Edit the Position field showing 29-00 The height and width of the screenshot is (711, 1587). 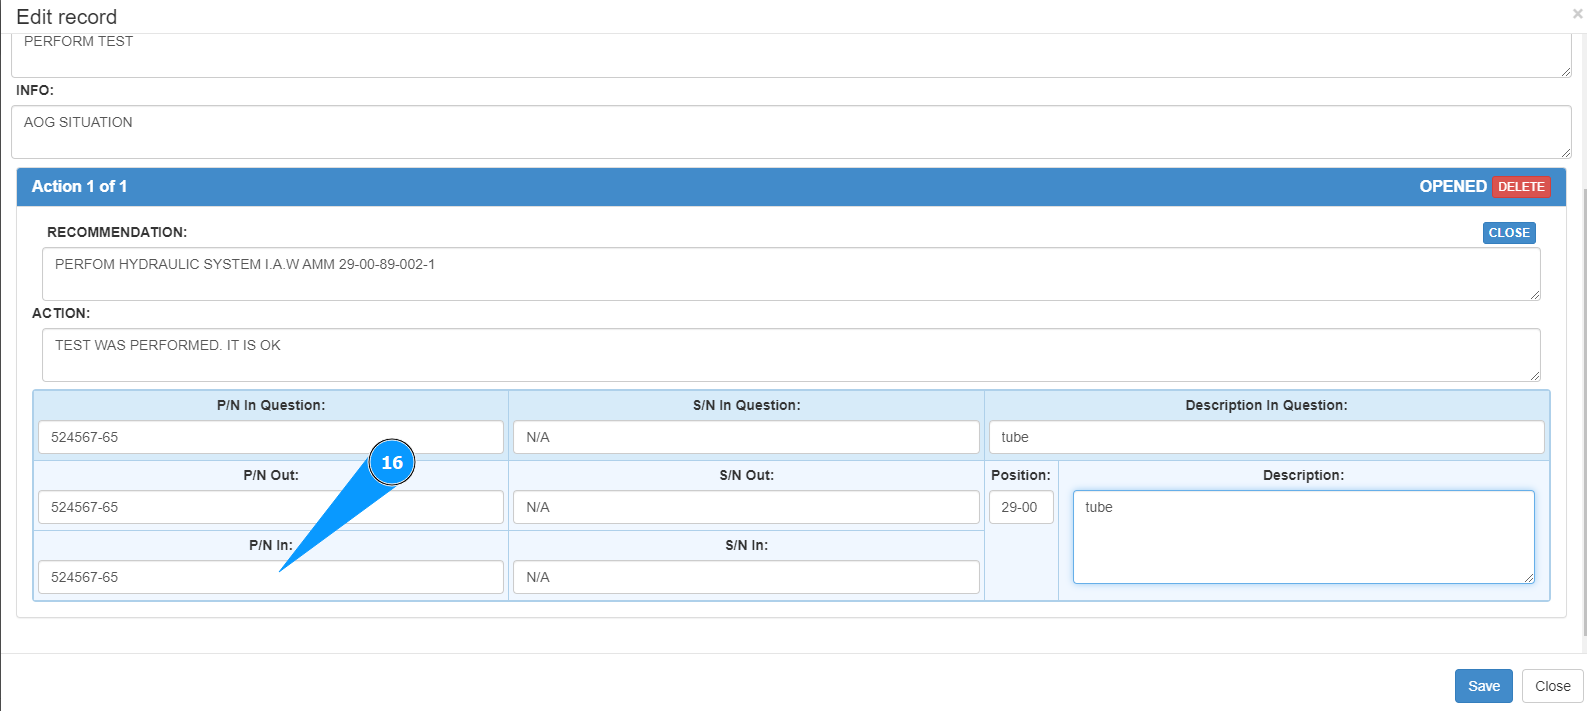coord(1021,507)
